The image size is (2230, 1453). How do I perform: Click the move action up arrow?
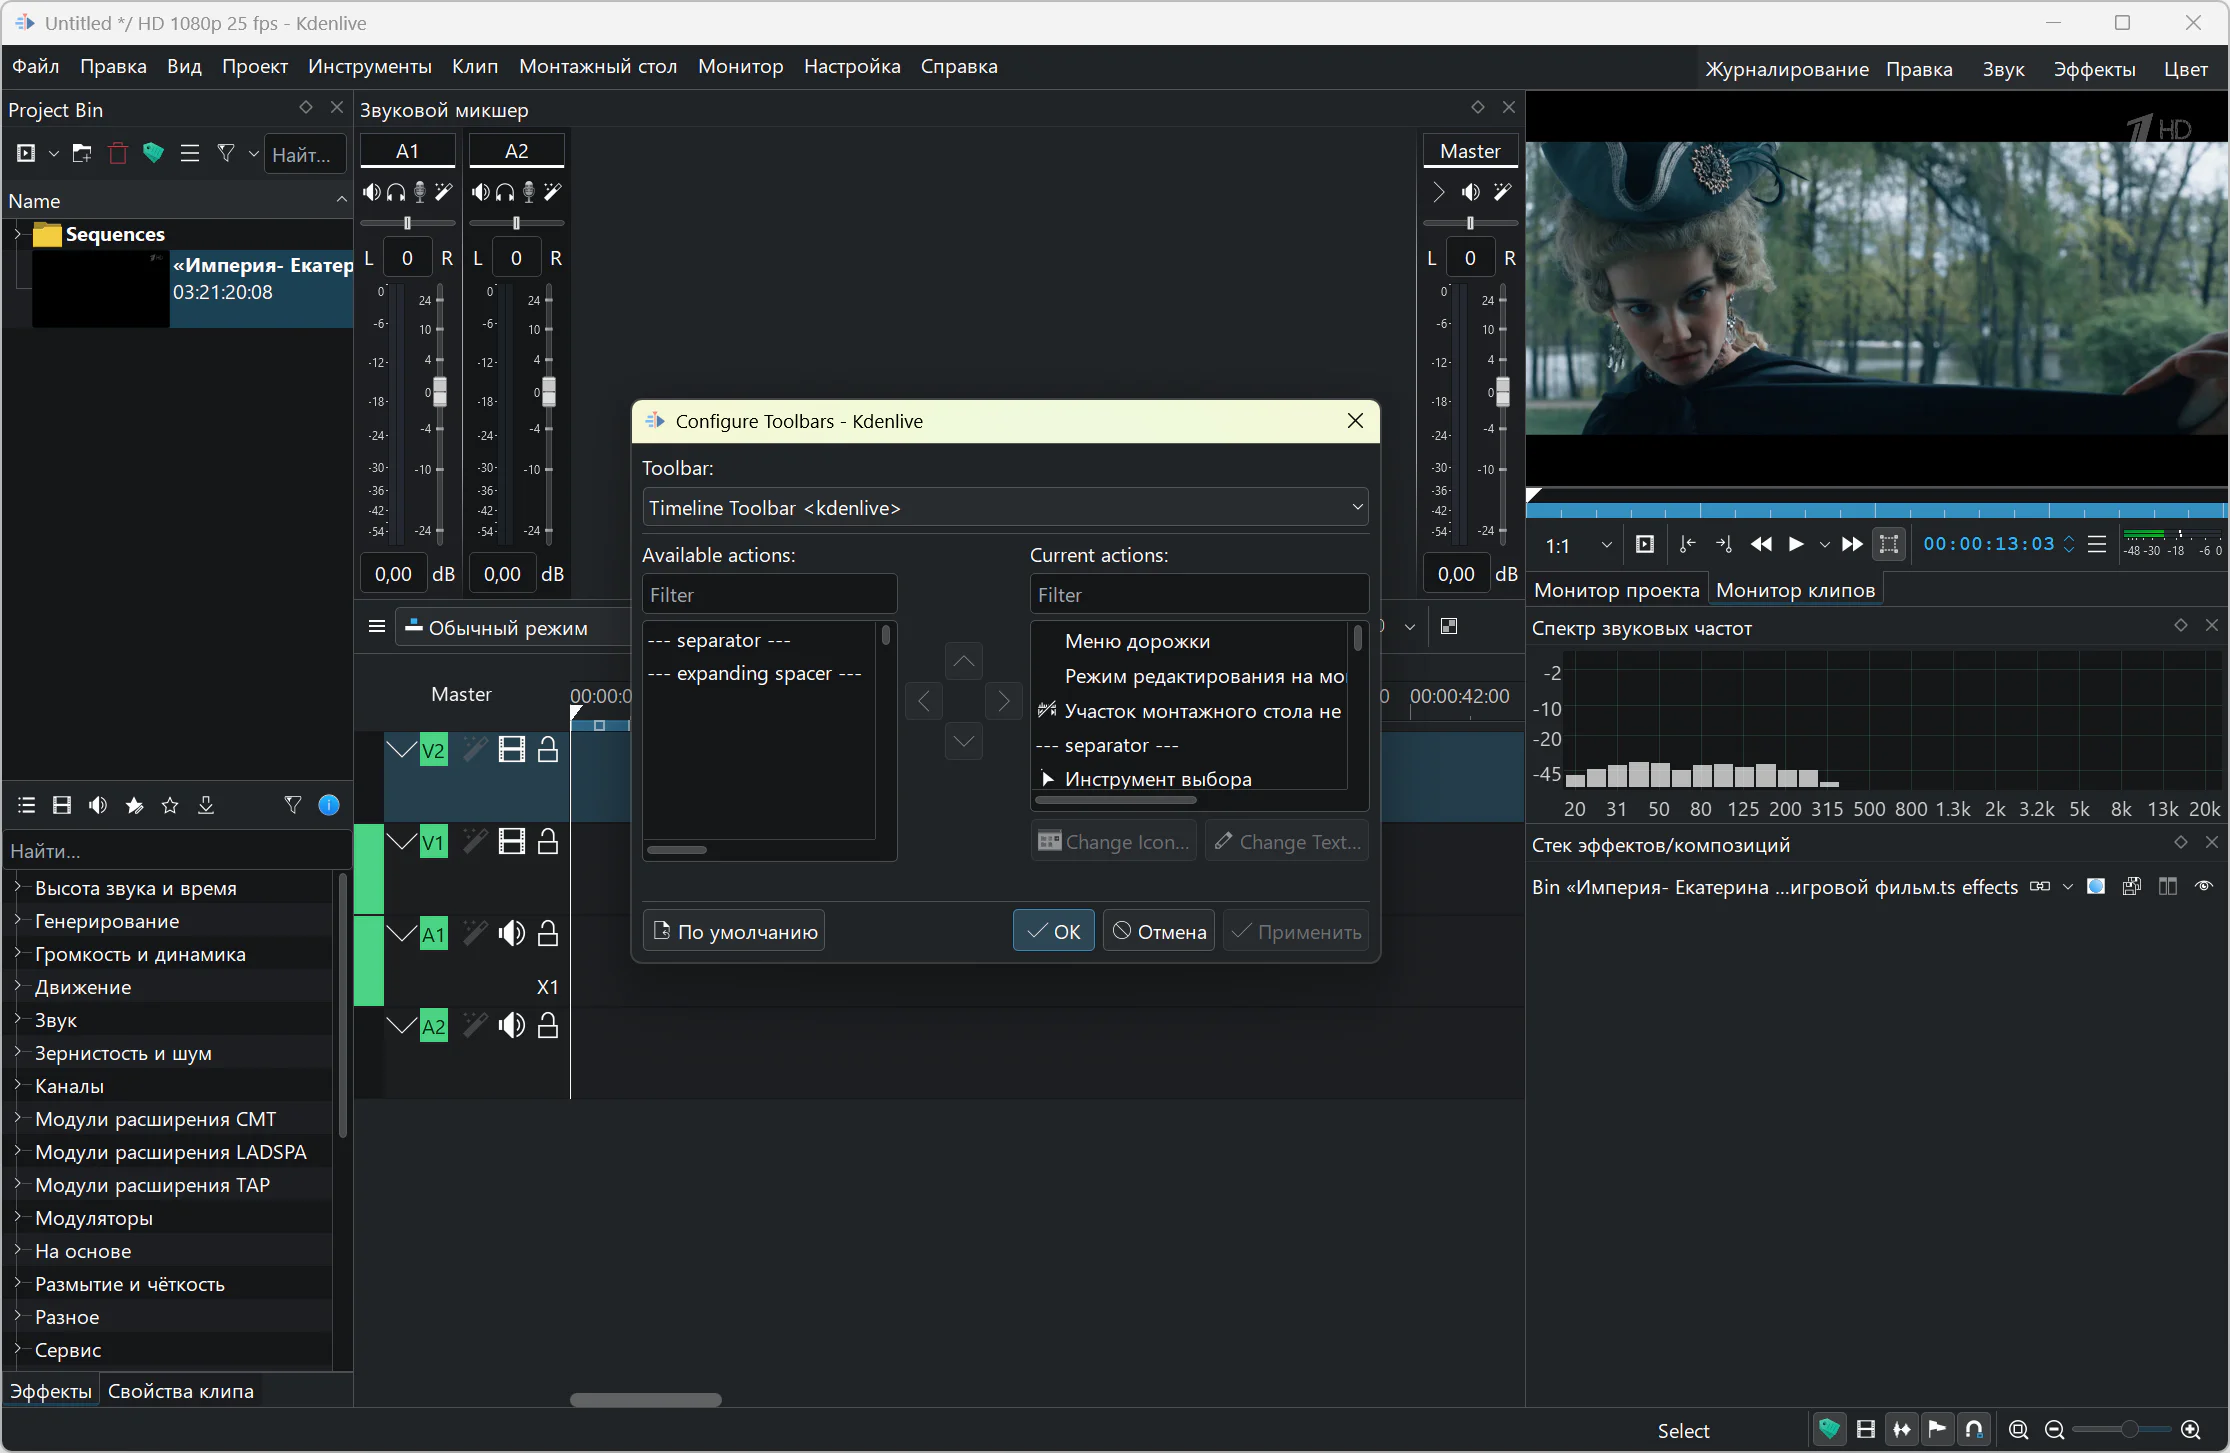click(x=963, y=661)
